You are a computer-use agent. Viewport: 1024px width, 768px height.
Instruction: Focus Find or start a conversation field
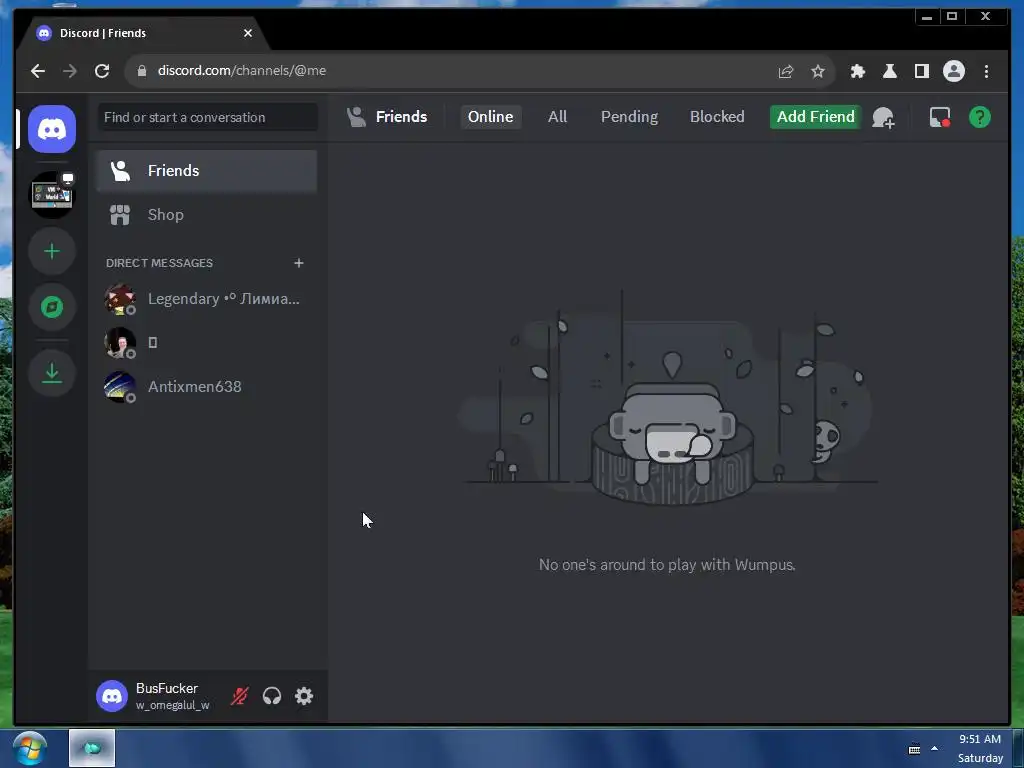208,118
